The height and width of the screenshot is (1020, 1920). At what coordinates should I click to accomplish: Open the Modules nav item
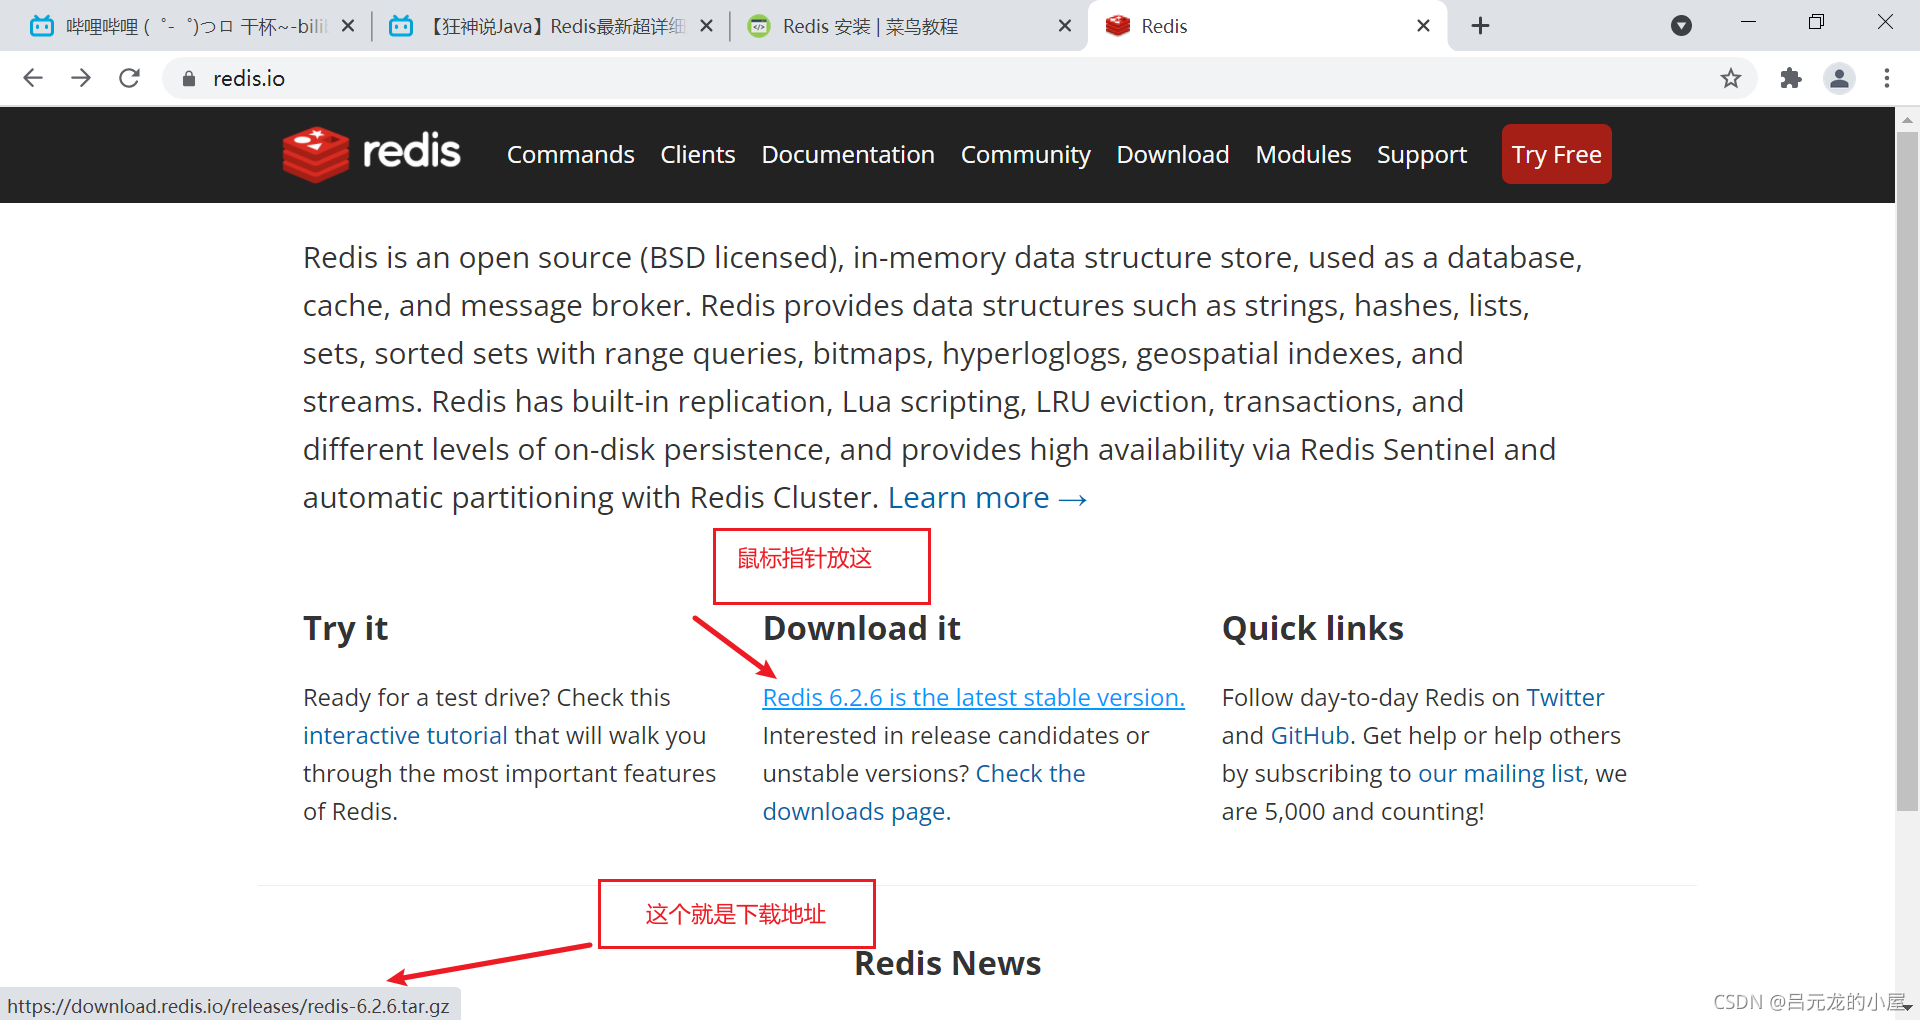(1303, 155)
